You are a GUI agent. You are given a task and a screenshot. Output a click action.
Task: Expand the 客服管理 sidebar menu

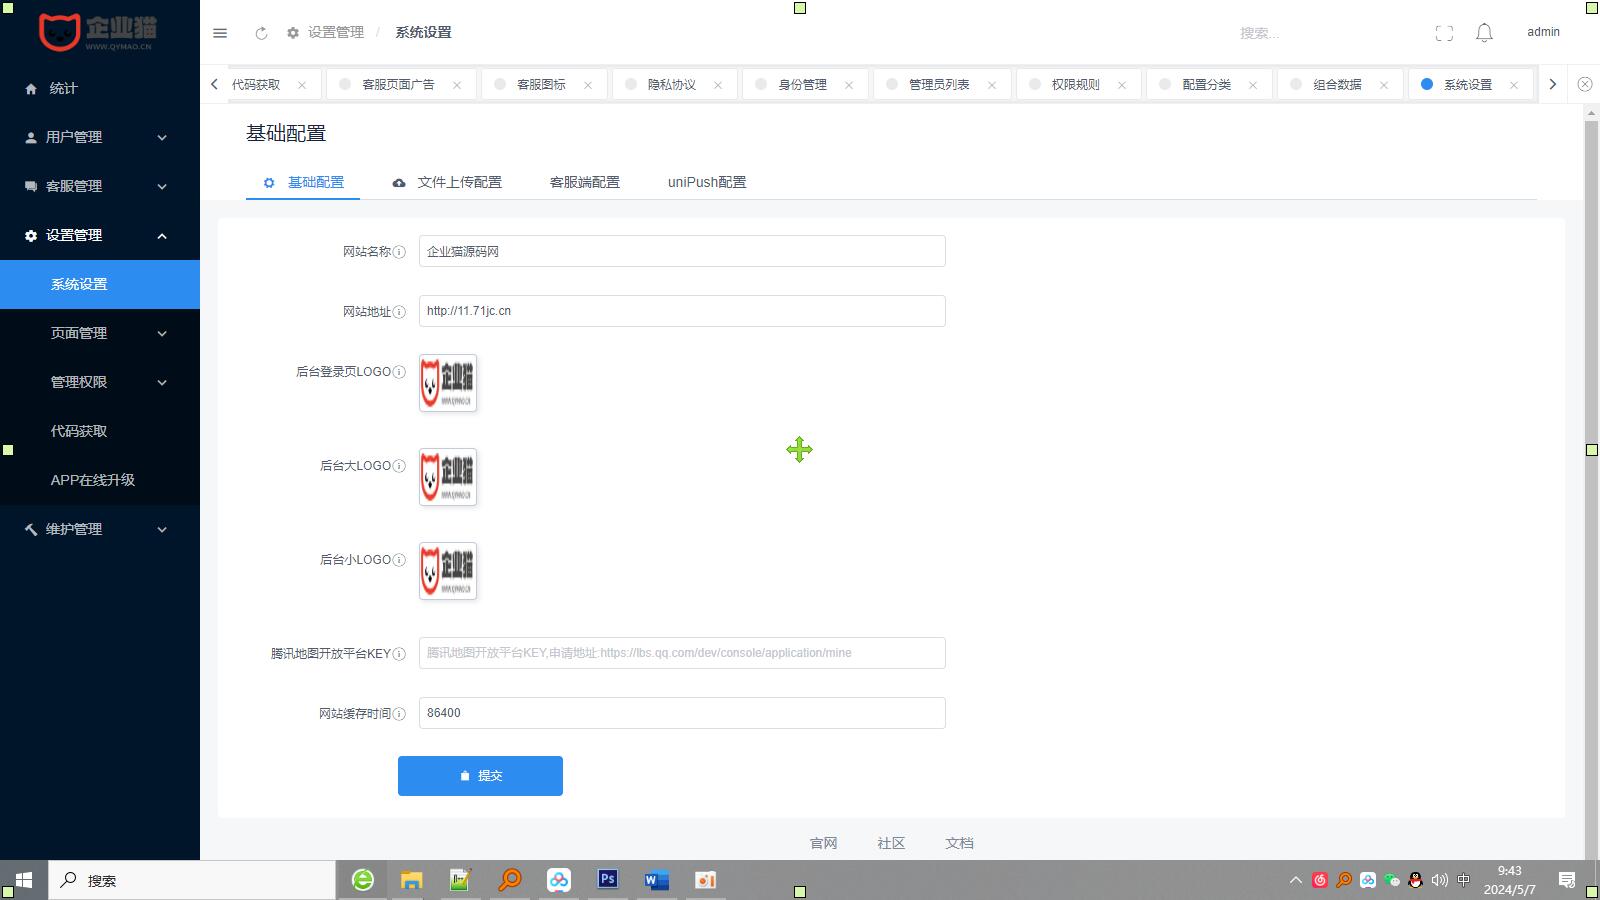coord(100,186)
